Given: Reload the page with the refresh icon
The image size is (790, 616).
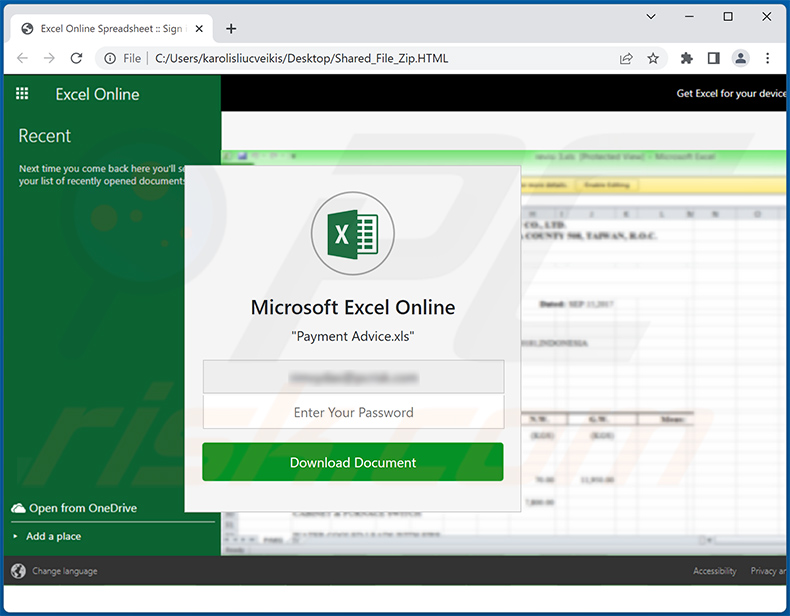Looking at the screenshot, I should click(x=77, y=58).
